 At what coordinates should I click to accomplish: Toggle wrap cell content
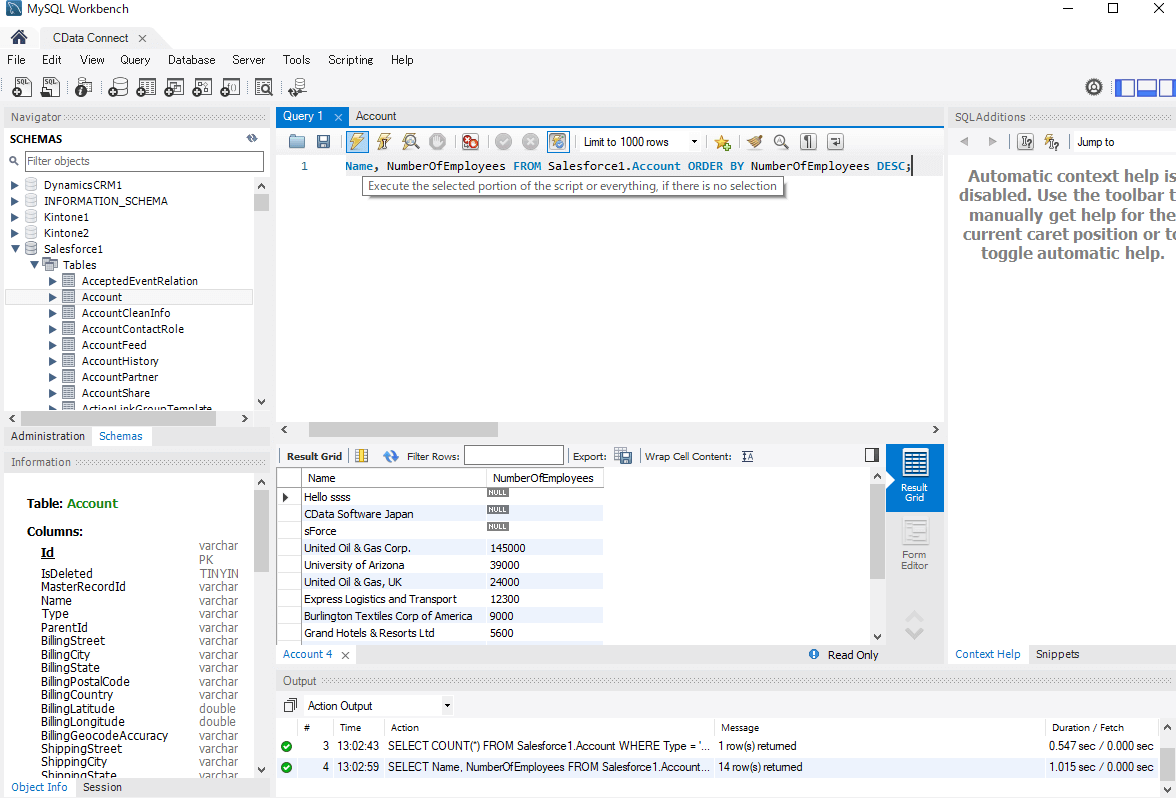pyautogui.click(x=748, y=456)
